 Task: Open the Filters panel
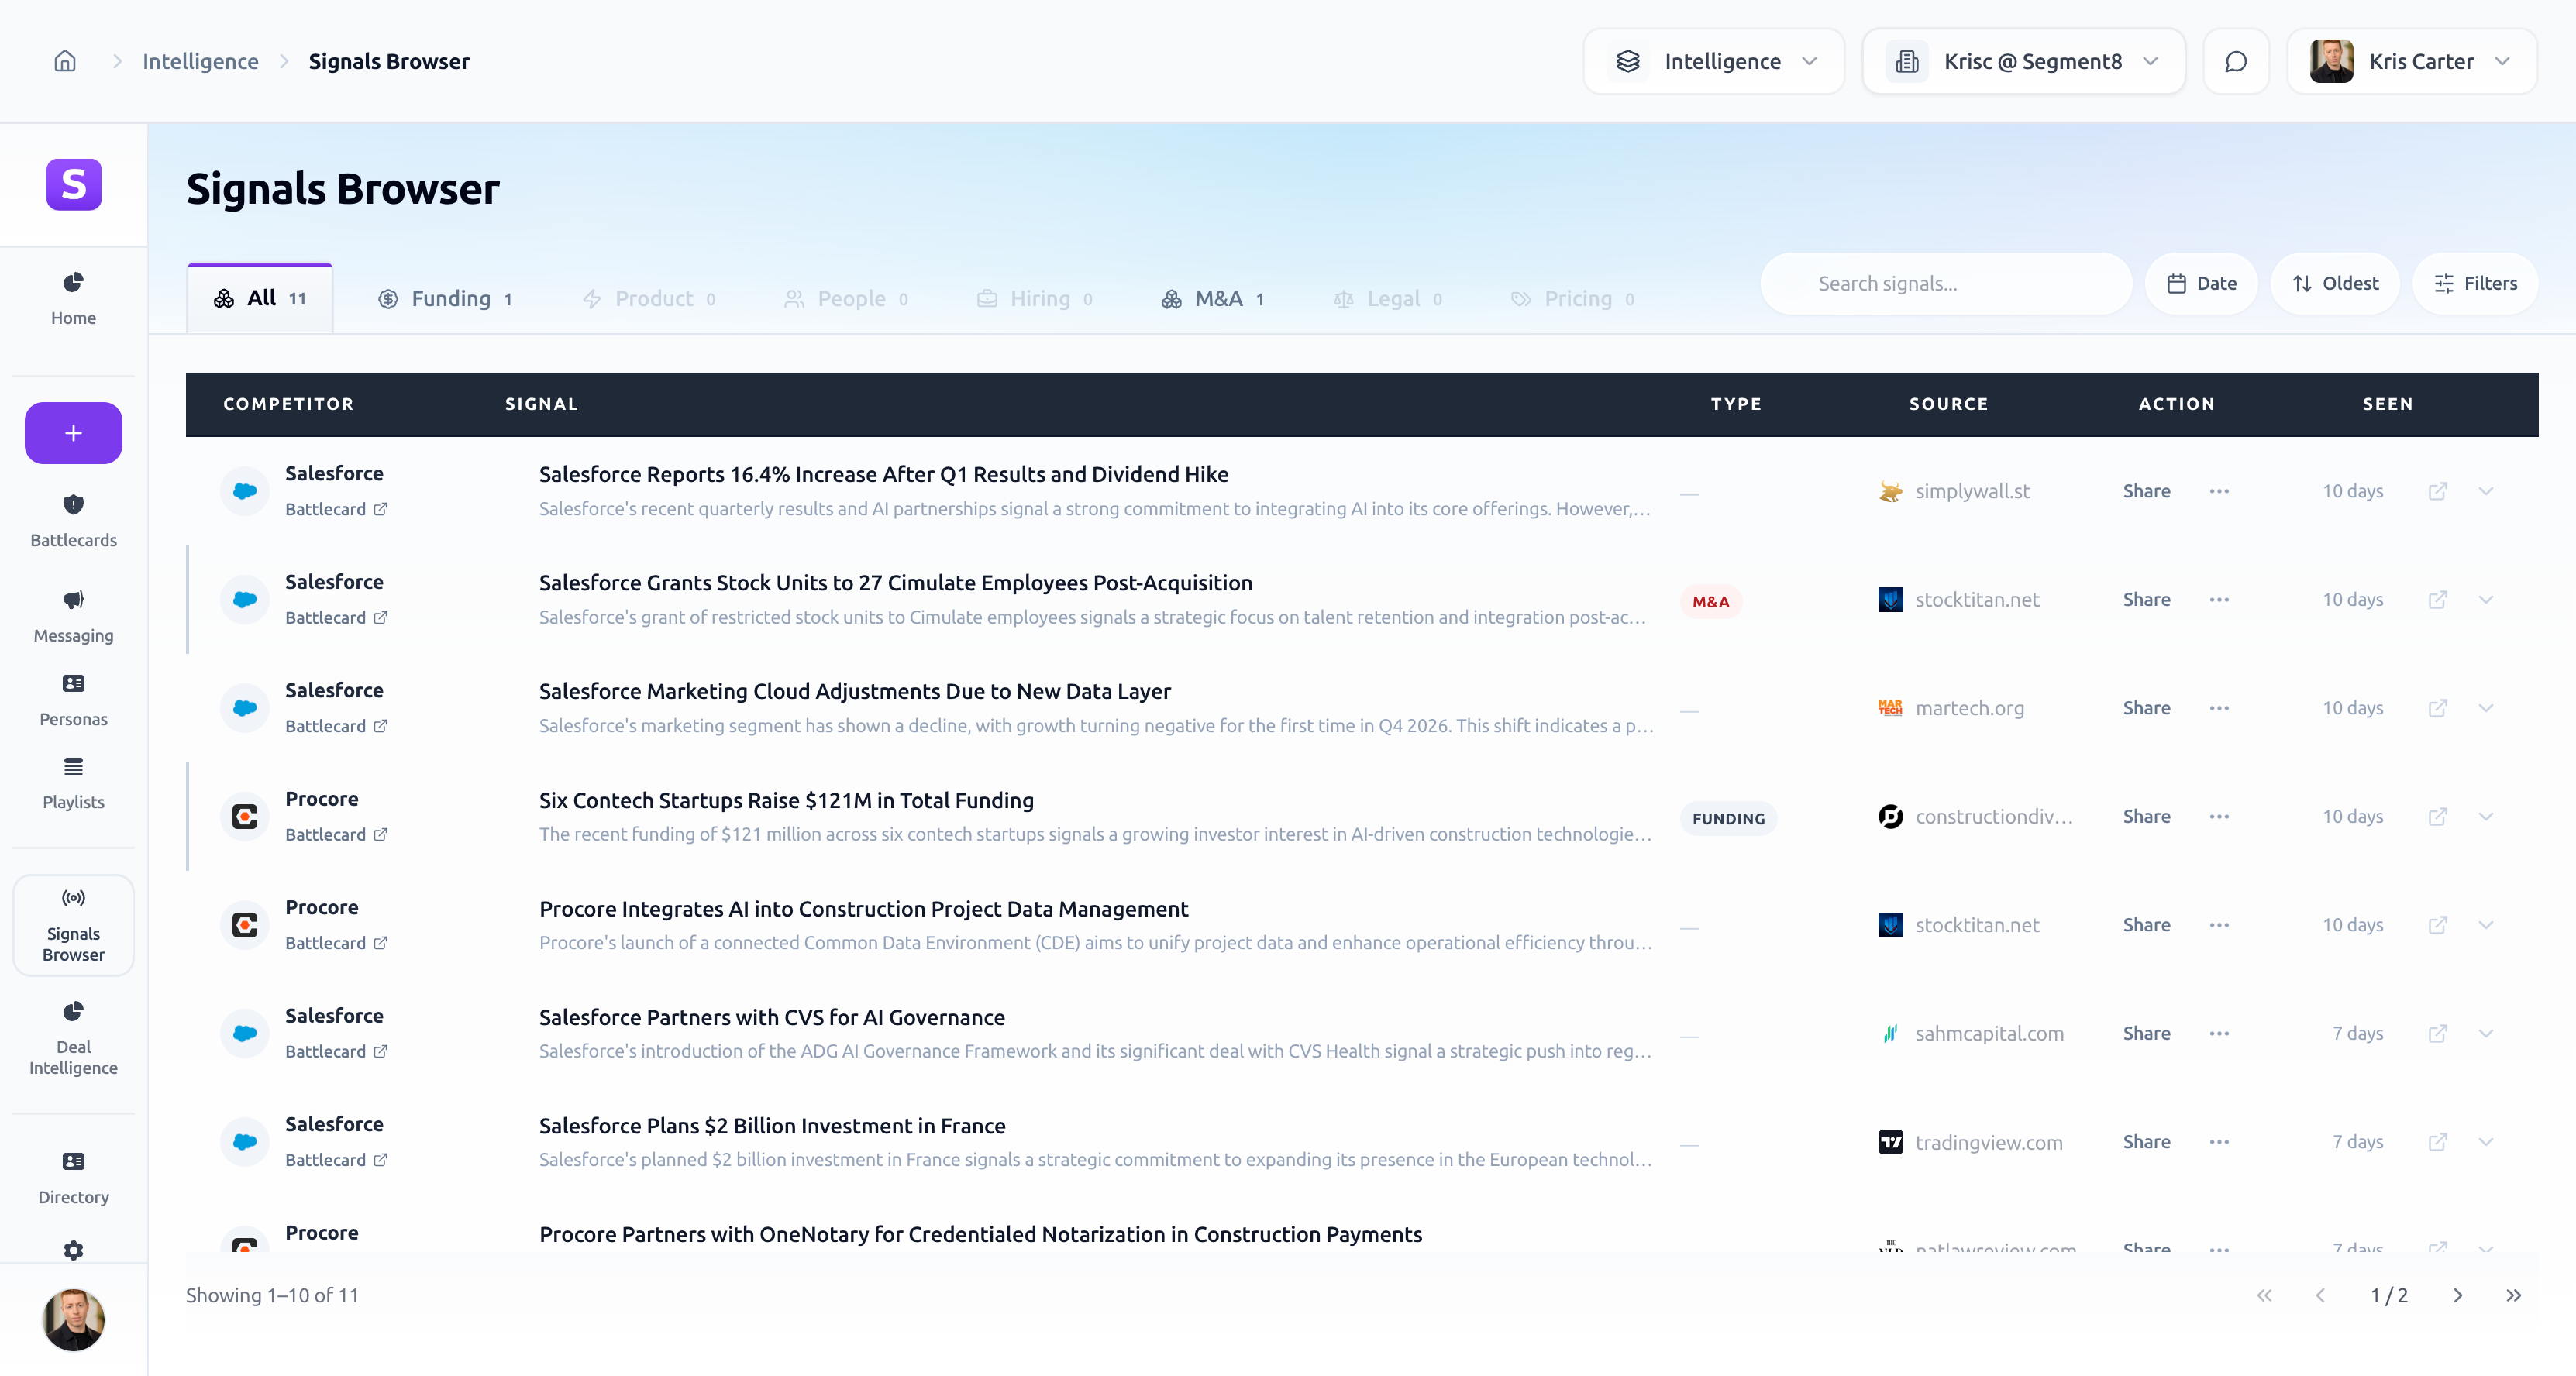coord(2476,284)
